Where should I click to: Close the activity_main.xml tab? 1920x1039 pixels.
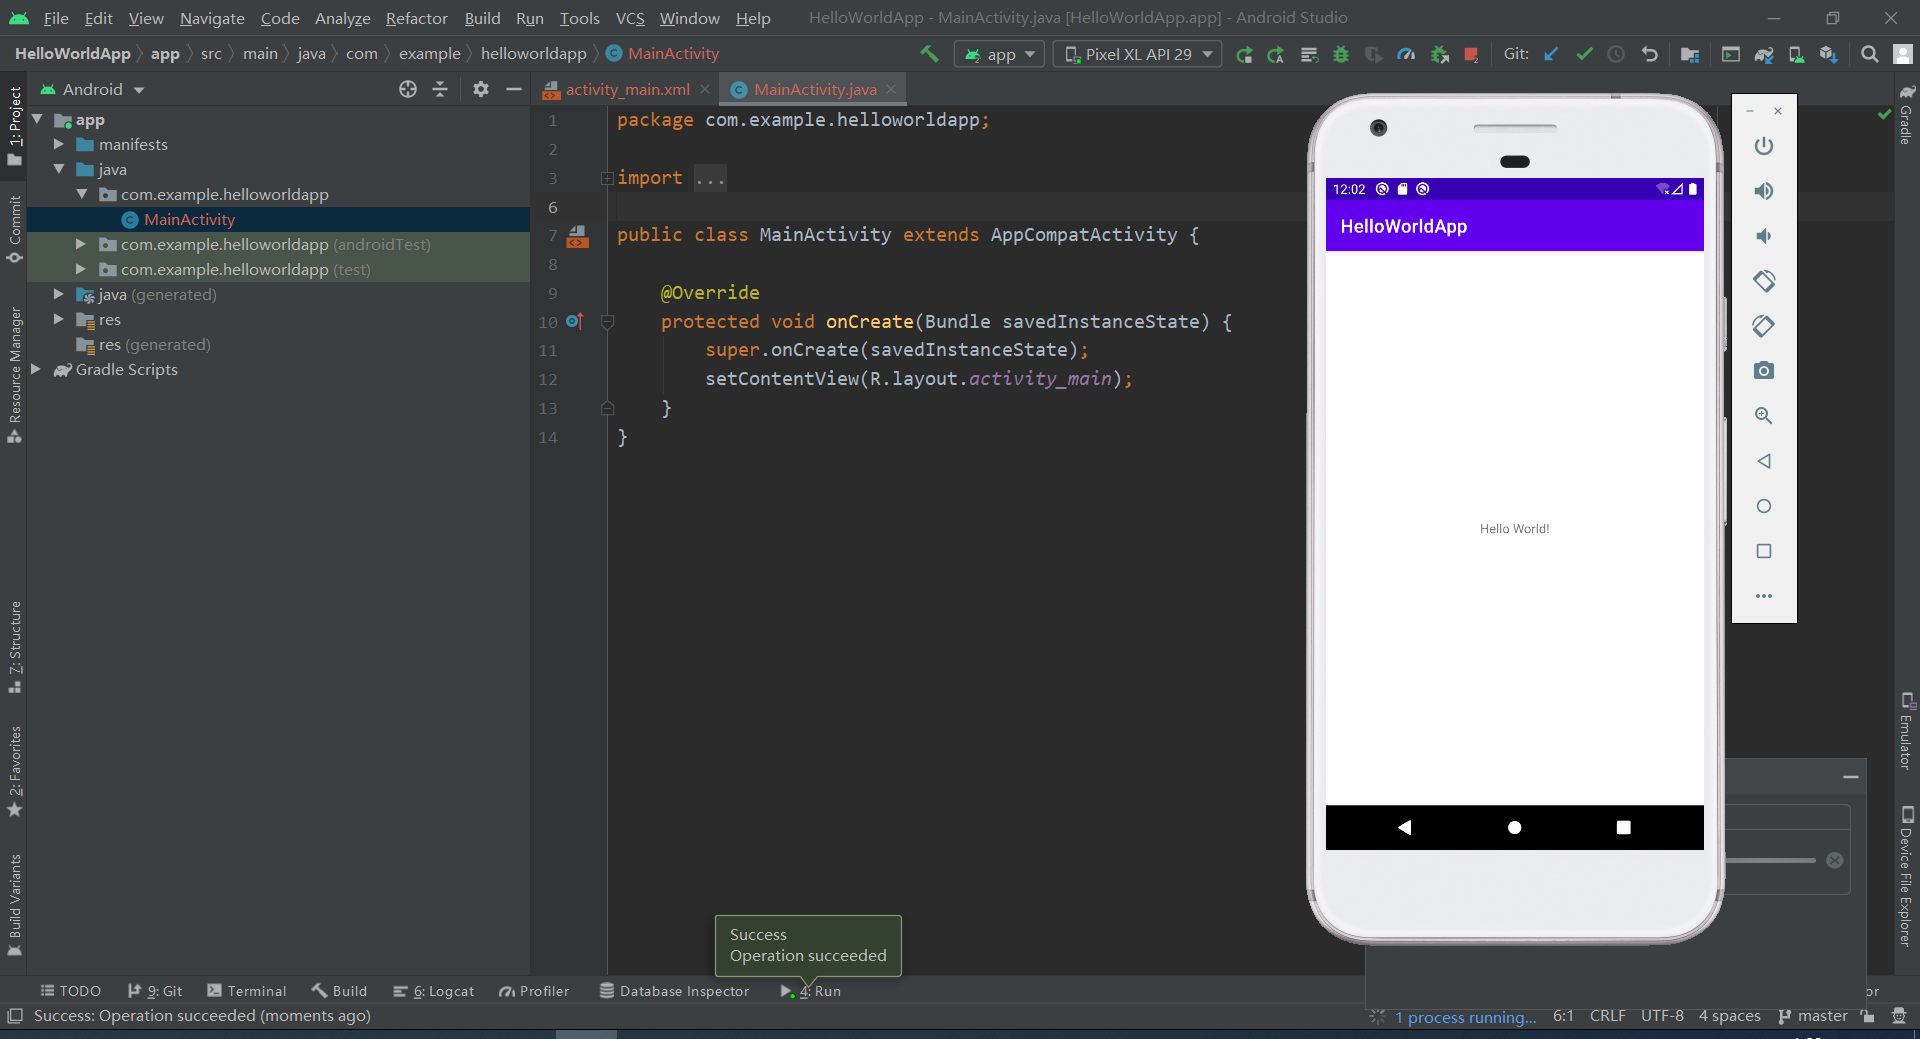point(705,89)
